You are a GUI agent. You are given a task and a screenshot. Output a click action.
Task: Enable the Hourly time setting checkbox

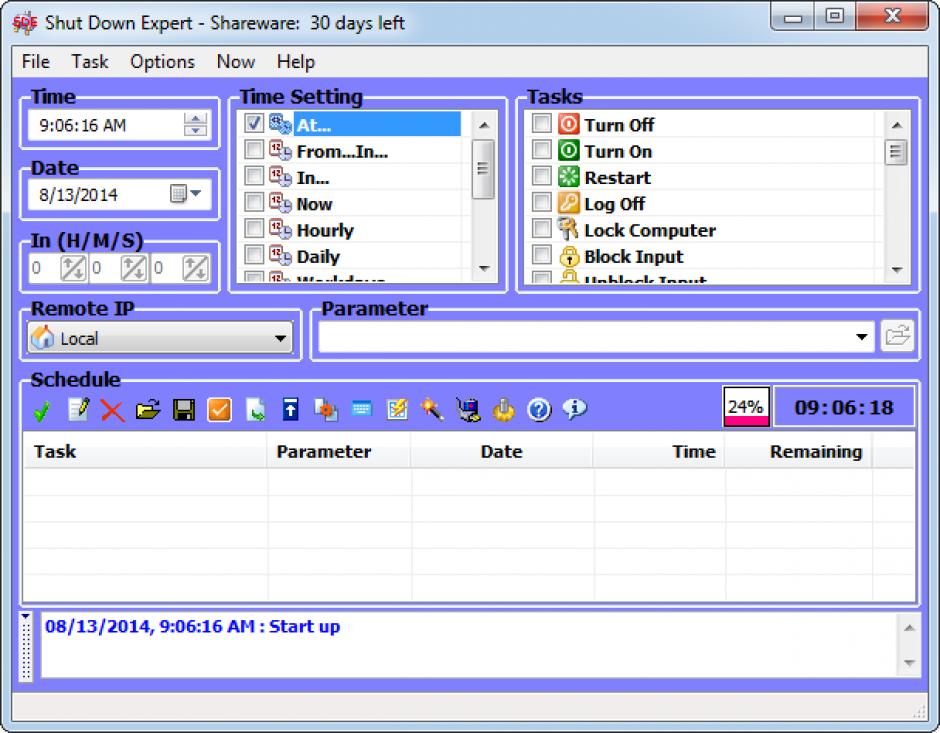click(254, 228)
